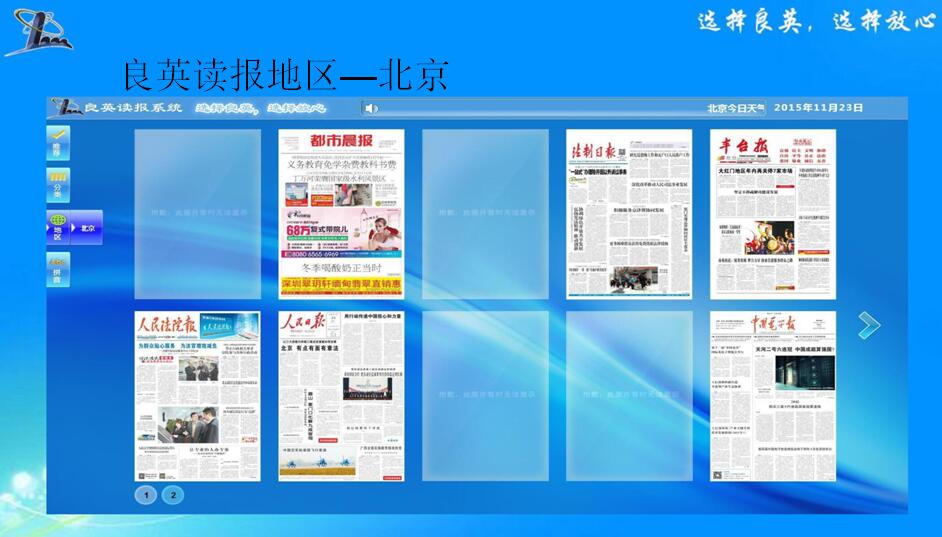
Task: Click the 2015年11月23日 date display
Action: (817, 108)
